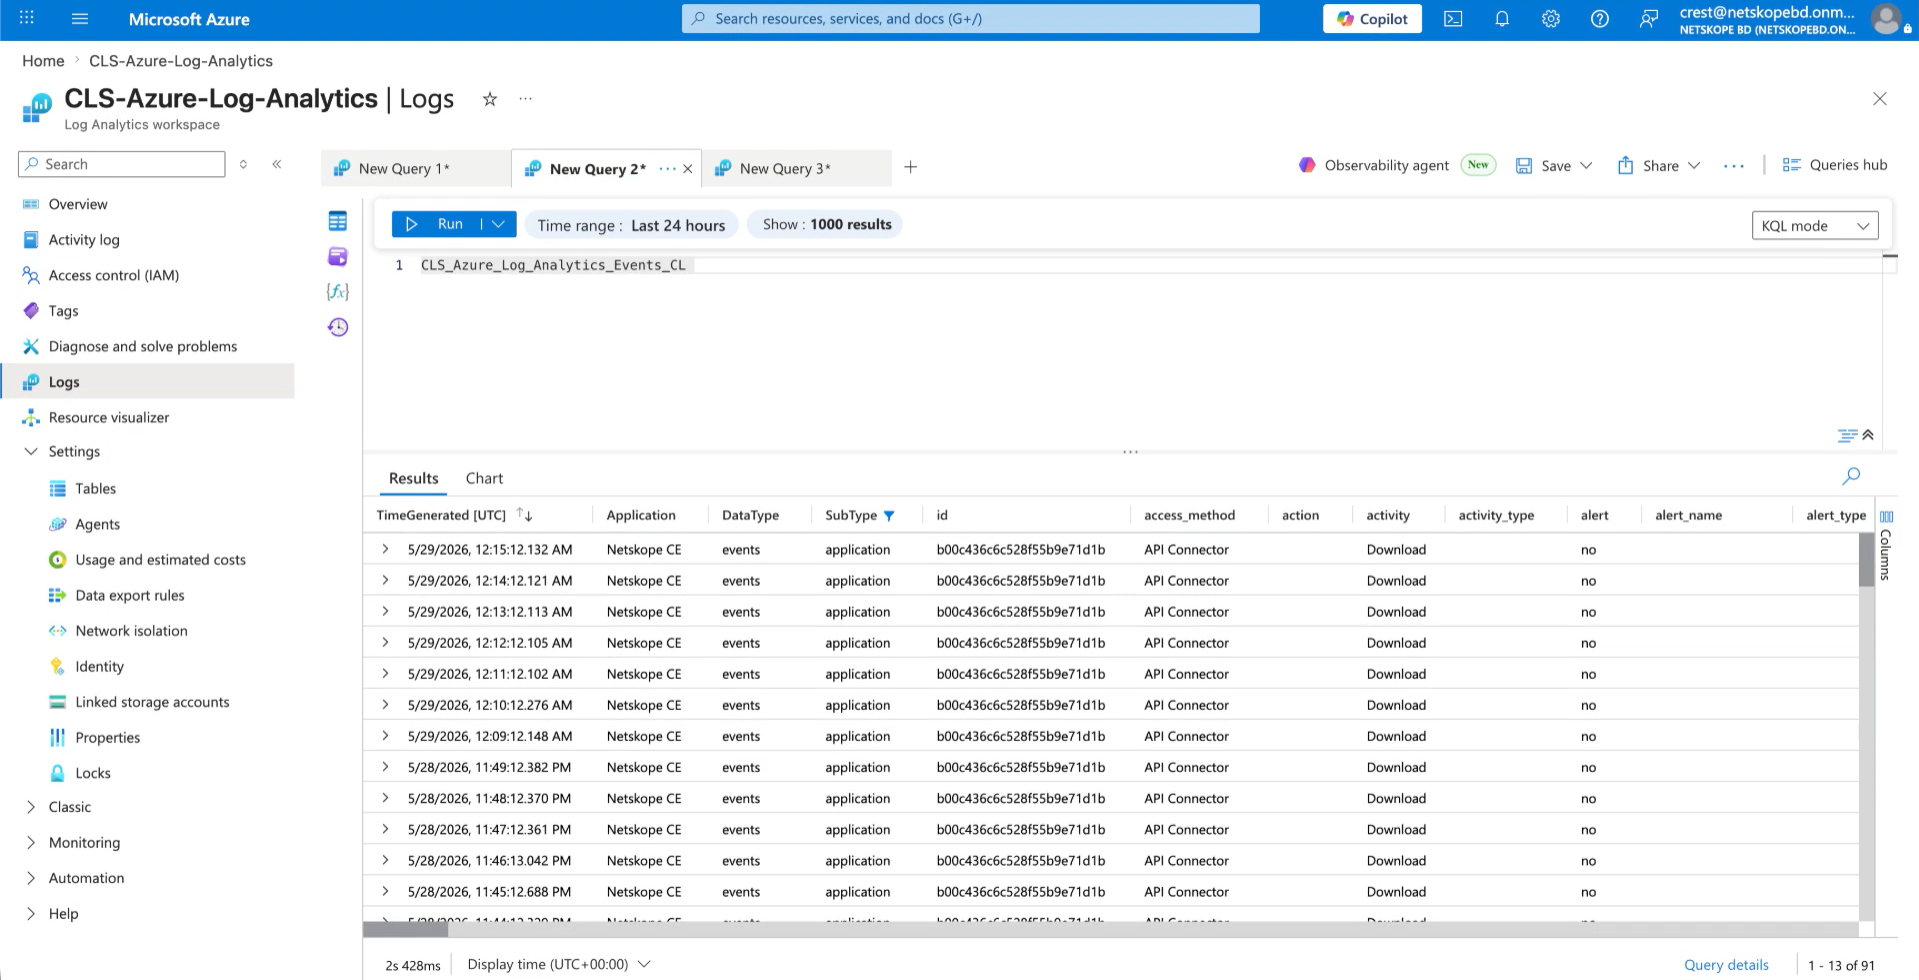Open the Help question mark icon
Image resolution: width=1919 pixels, height=980 pixels.
point(1600,19)
